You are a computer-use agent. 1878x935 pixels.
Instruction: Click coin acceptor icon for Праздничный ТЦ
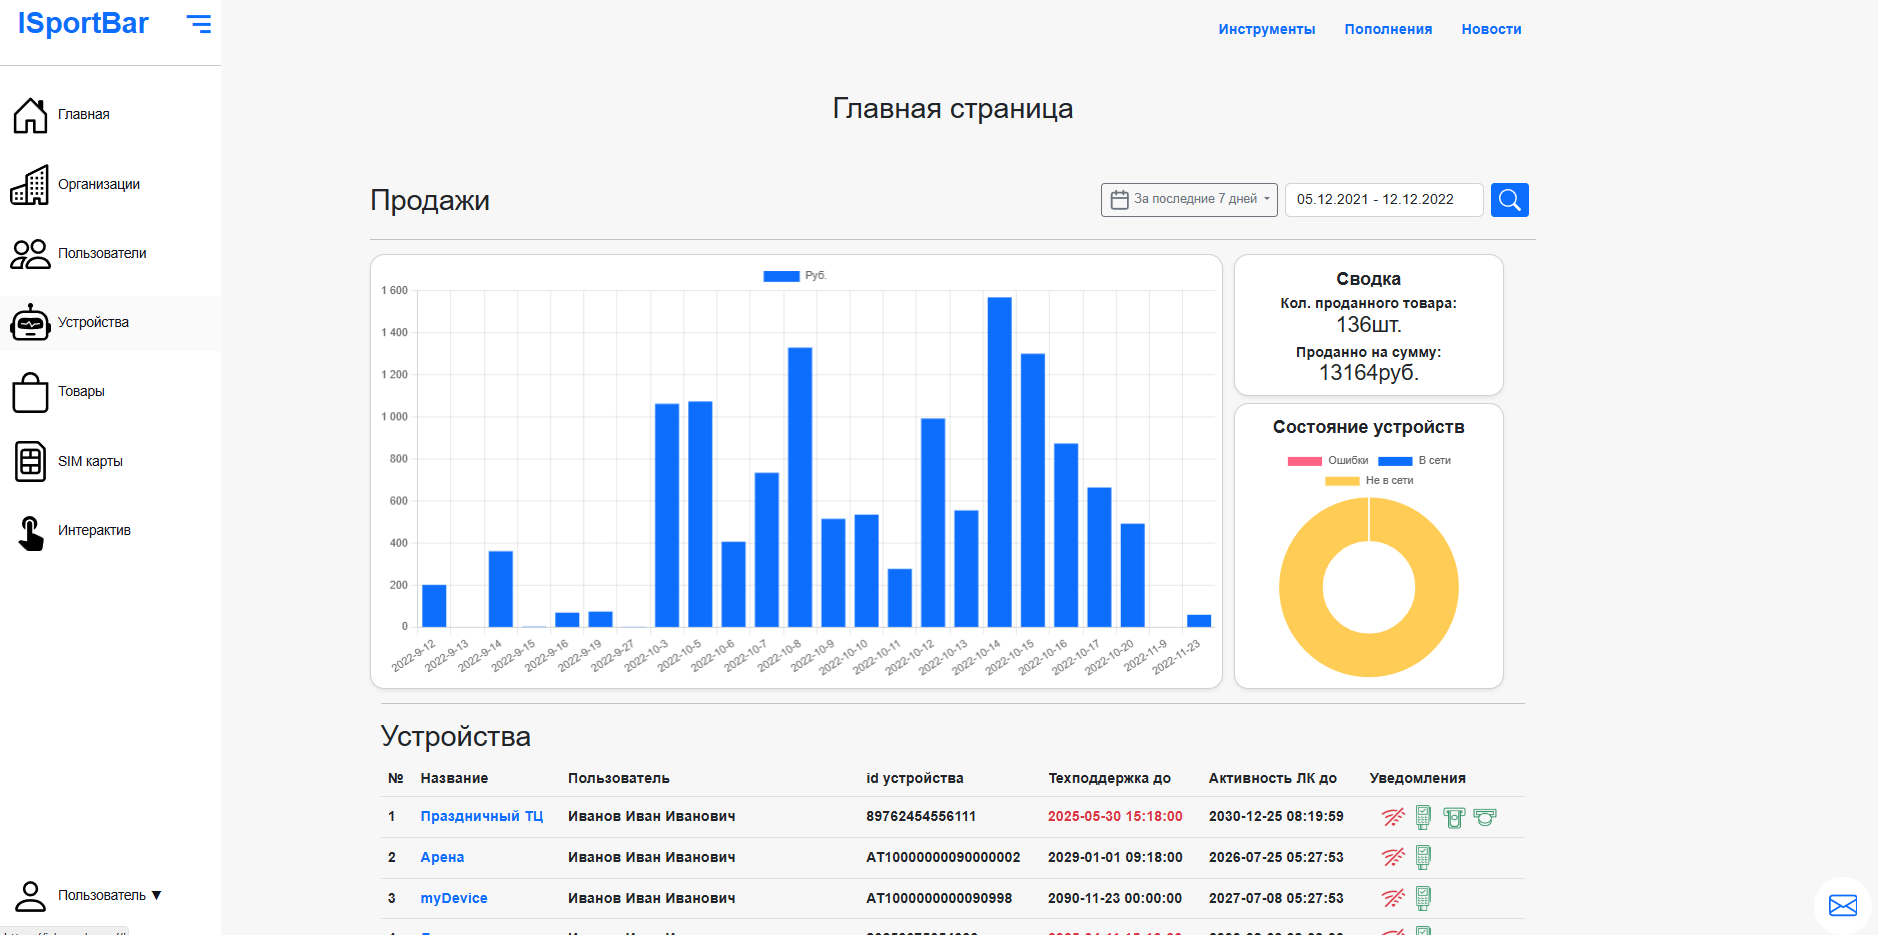[1485, 817]
